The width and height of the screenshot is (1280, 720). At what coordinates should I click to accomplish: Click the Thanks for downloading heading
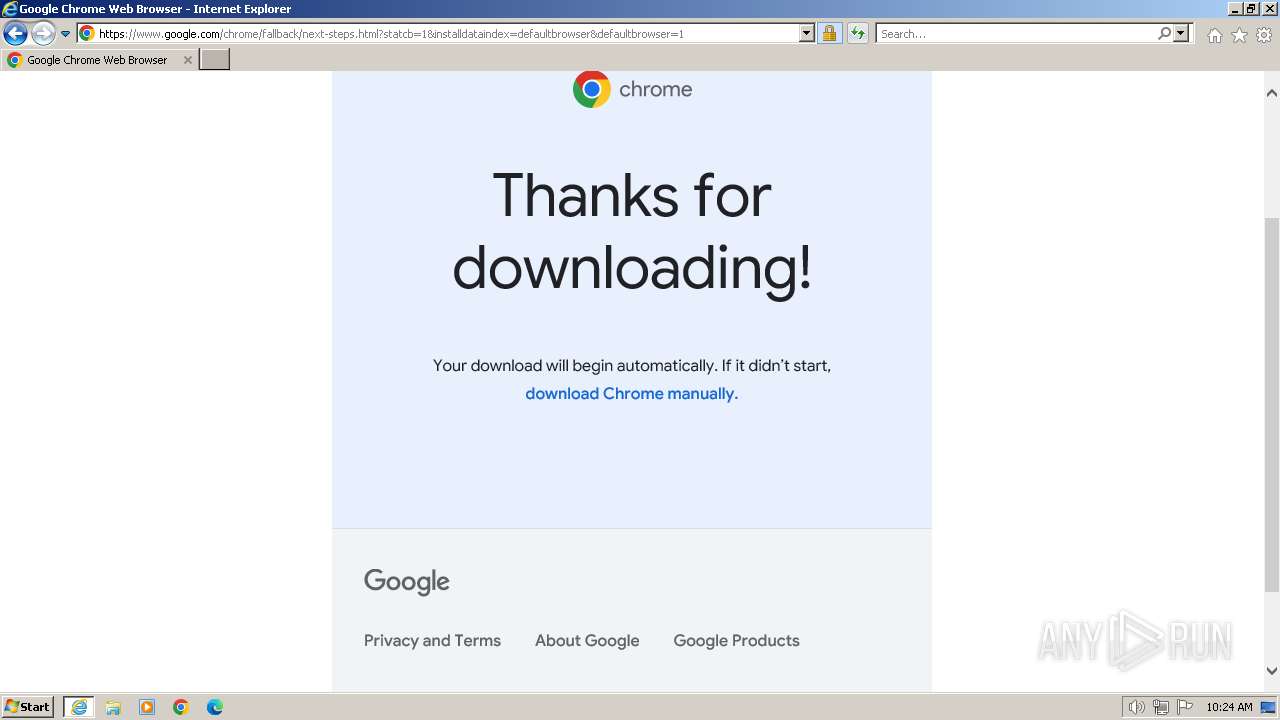click(x=632, y=232)
